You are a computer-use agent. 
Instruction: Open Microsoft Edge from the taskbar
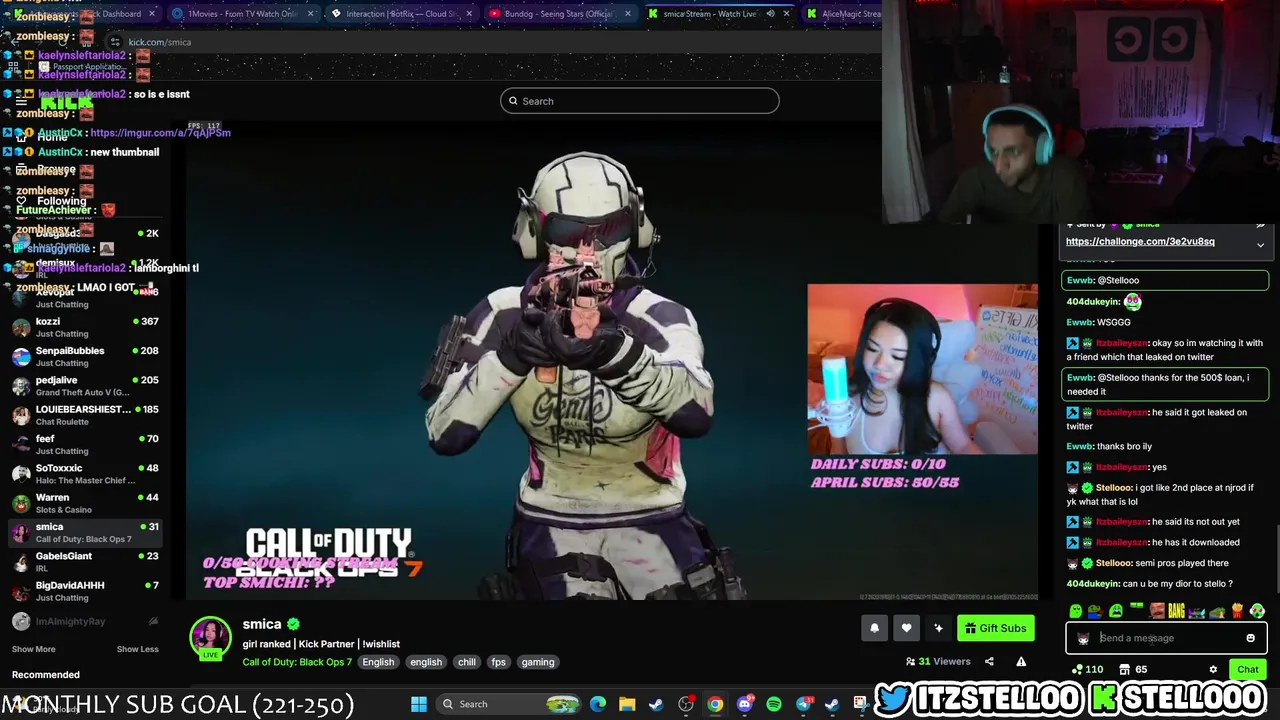tap(598, 704)
